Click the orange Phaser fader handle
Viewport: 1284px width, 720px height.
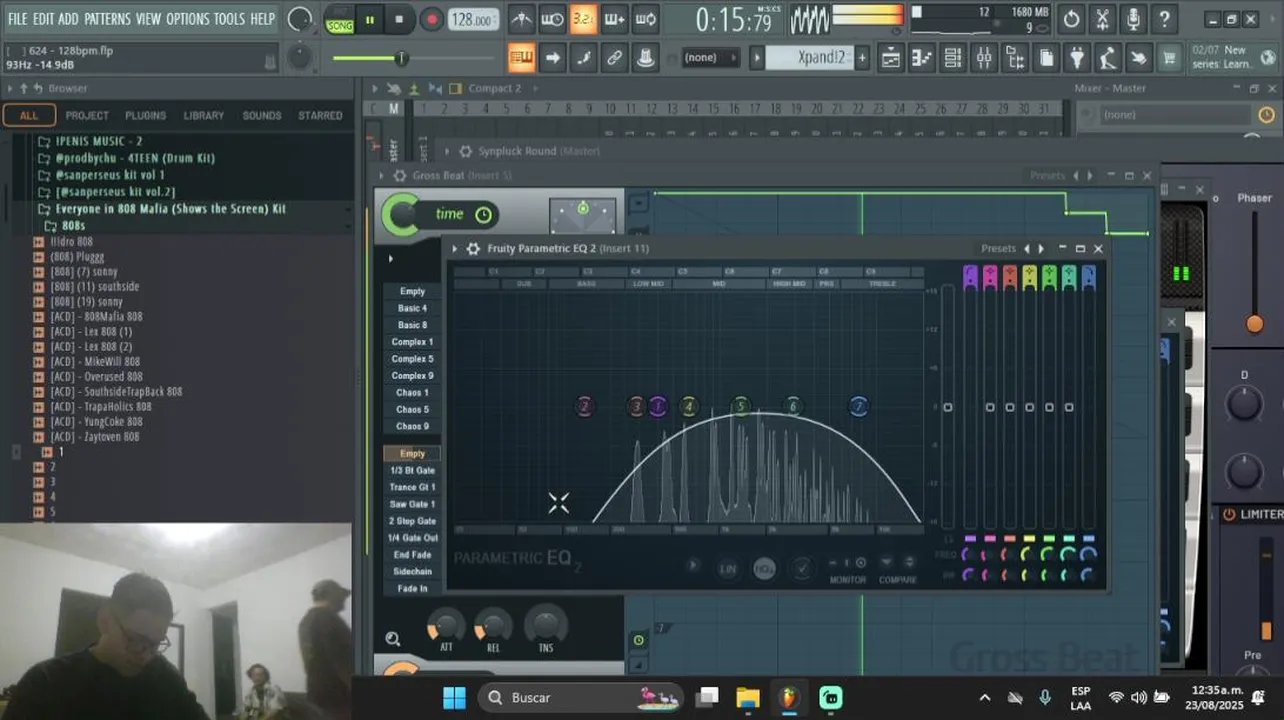[x=1255, y=323]
